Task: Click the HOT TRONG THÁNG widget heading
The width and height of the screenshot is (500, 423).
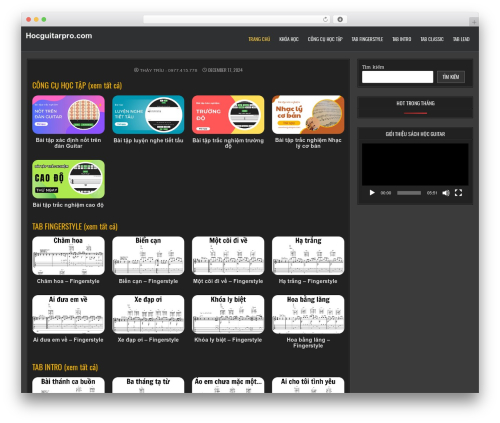Action: 415,103
